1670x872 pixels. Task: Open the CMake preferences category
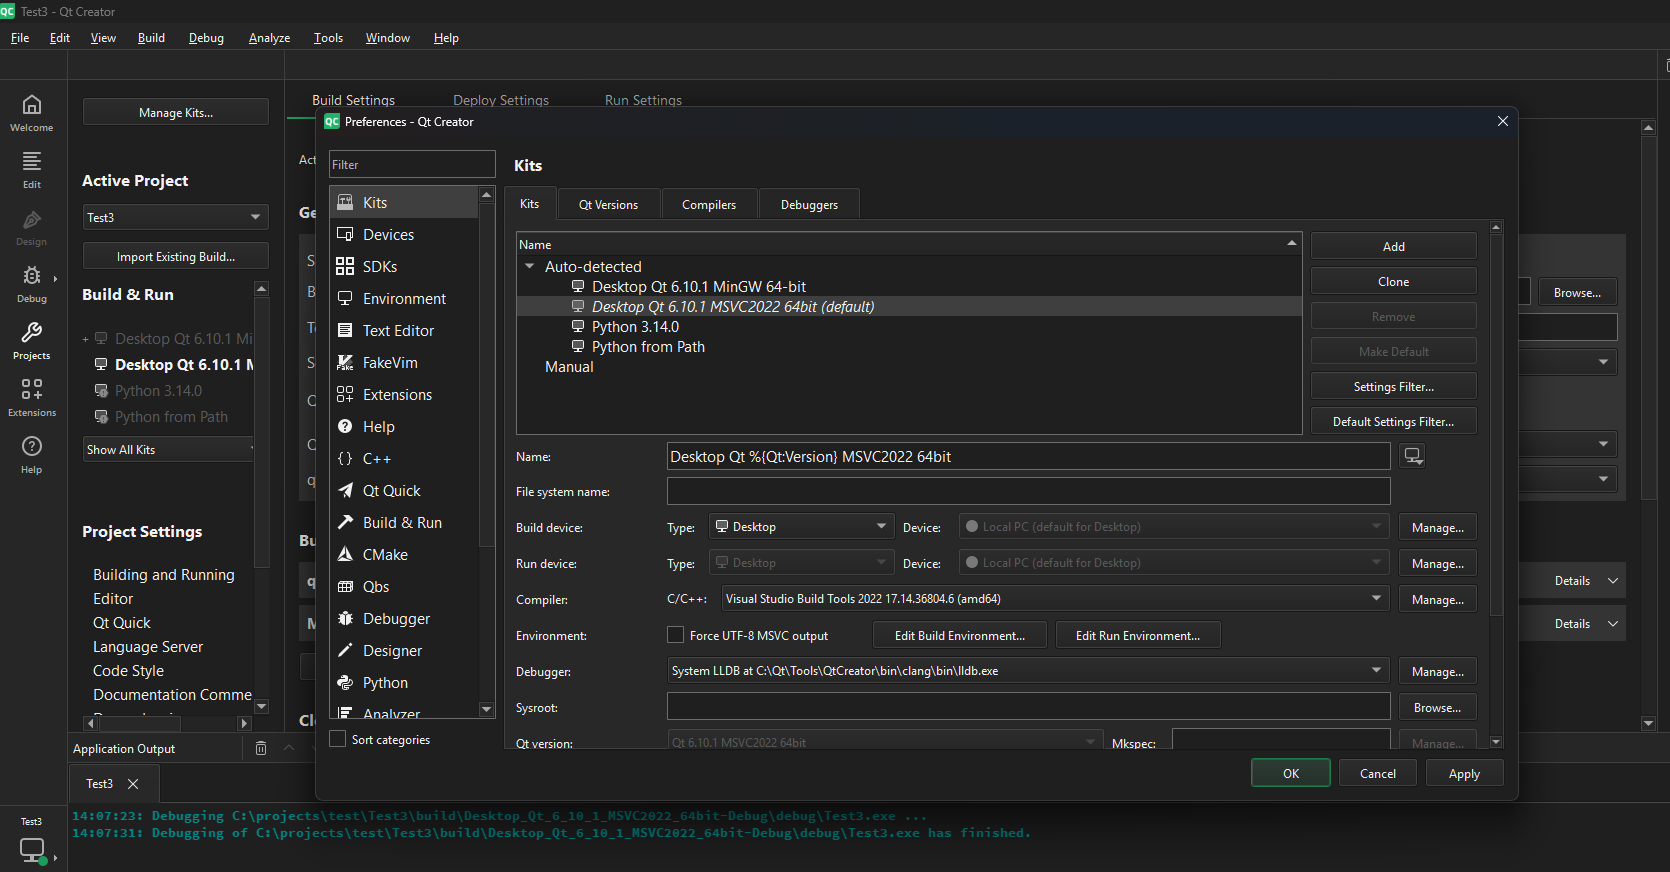point(385,555)
